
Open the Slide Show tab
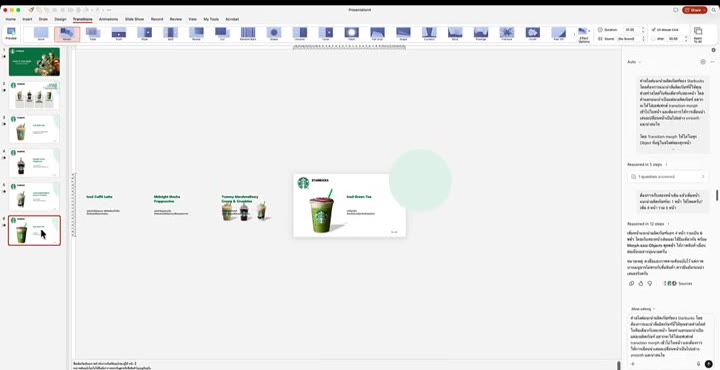click(x=135, y=19)
